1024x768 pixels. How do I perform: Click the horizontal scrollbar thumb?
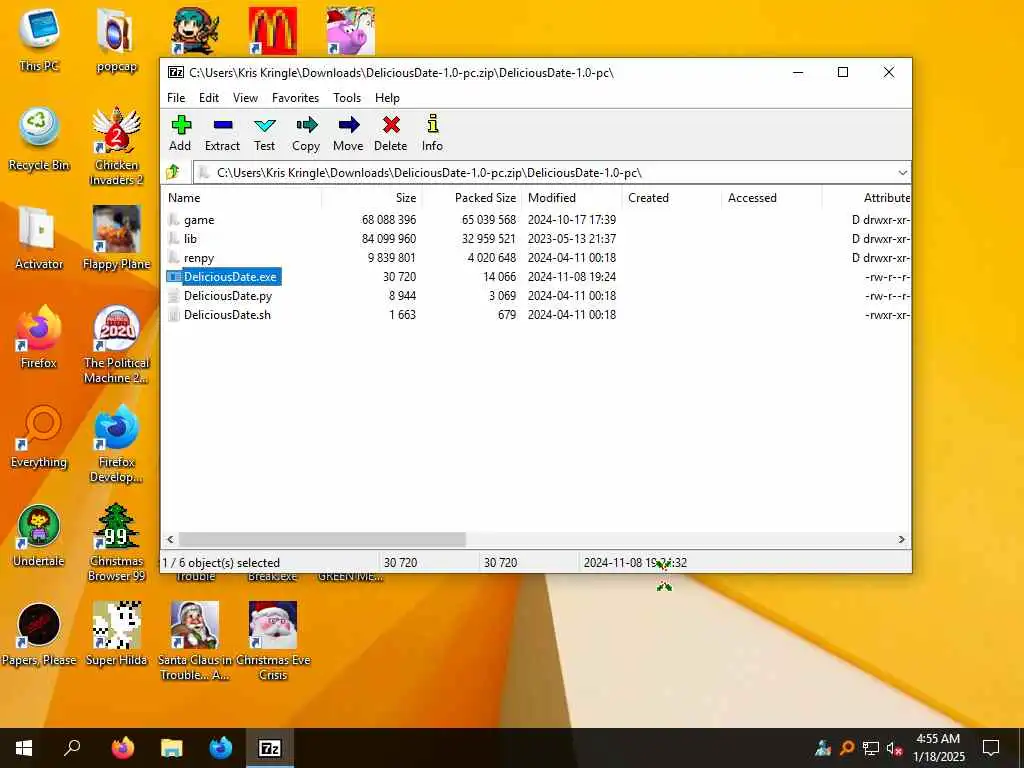click(322, 539)
